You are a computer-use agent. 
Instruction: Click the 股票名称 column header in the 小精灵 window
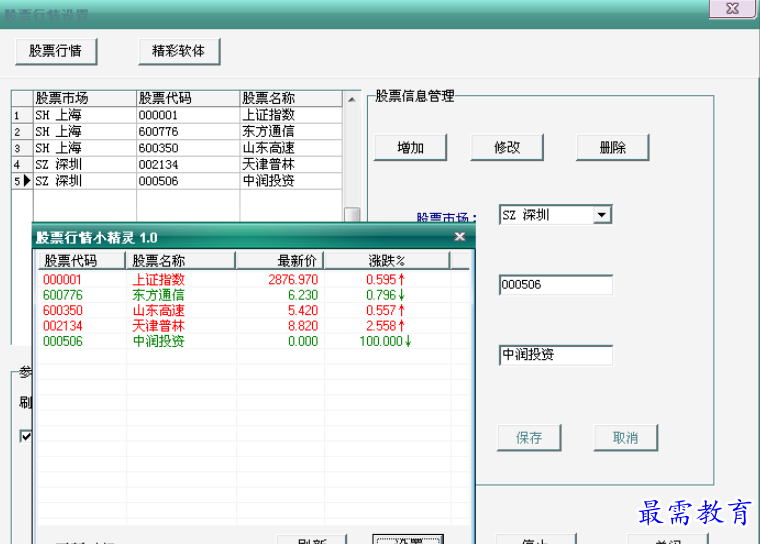coord(181,261)
